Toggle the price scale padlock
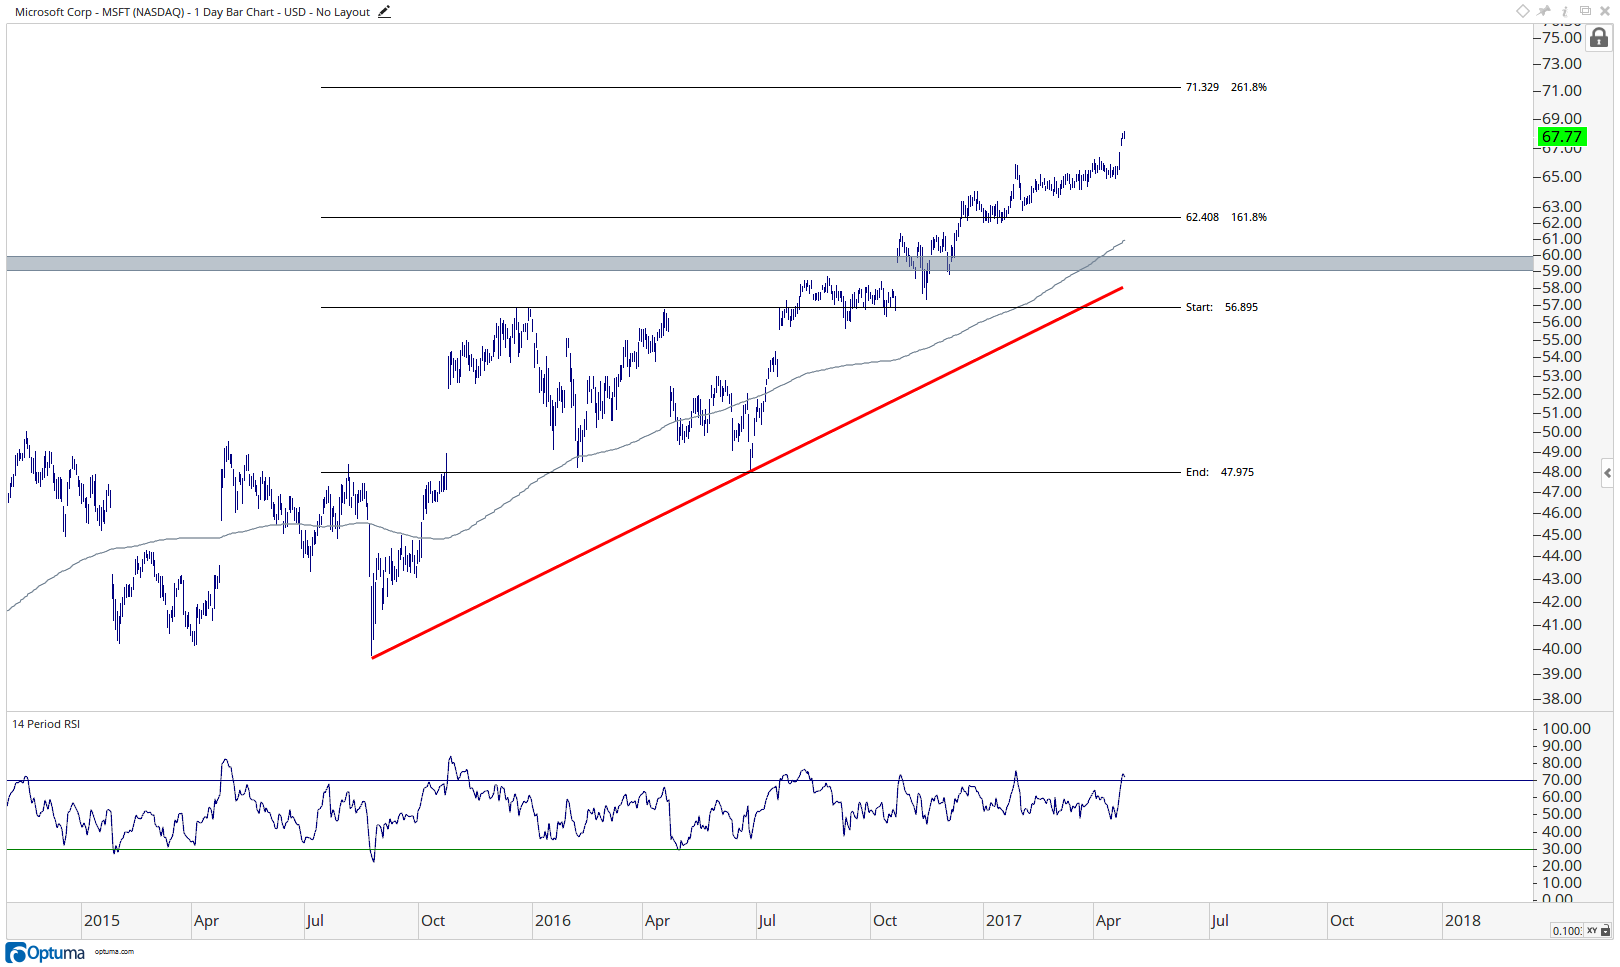 coord(1599,38)
